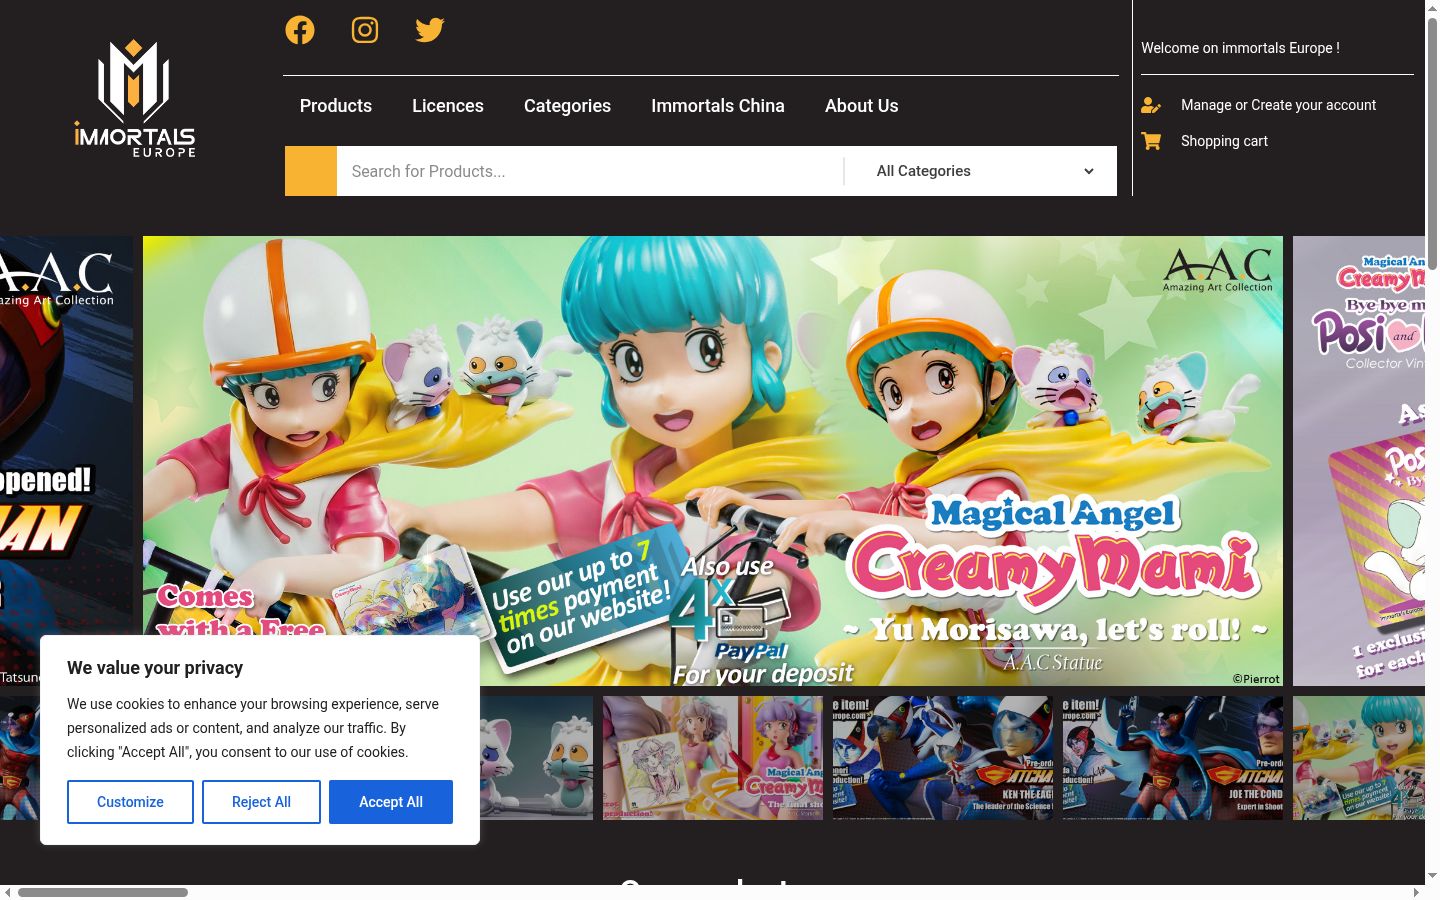The width and height of the screenshot is (1440, 900).
Task: Click the scrollbar up arrow
Action: [x=1432, y=8]
